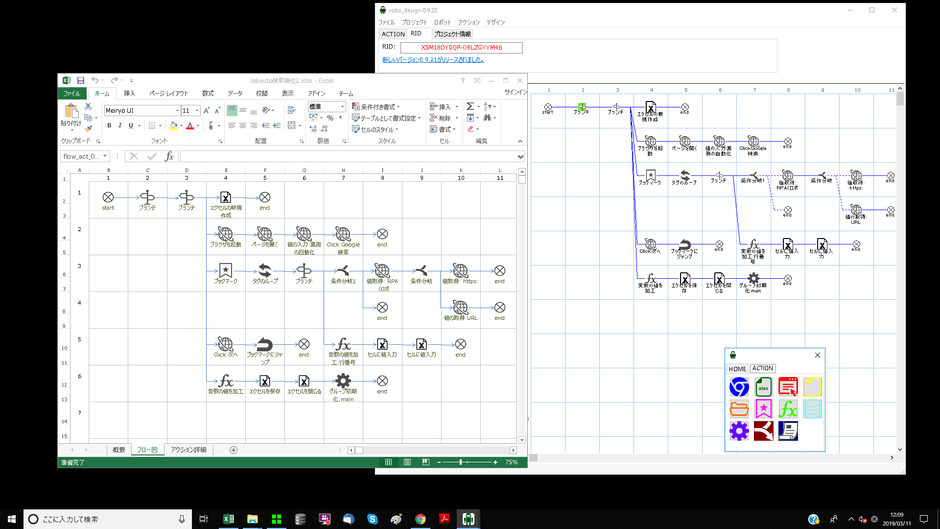Toggle underline formatting in Excel ribbon
This screenshot has width=940, height=529.
click(x=133, y=126)
